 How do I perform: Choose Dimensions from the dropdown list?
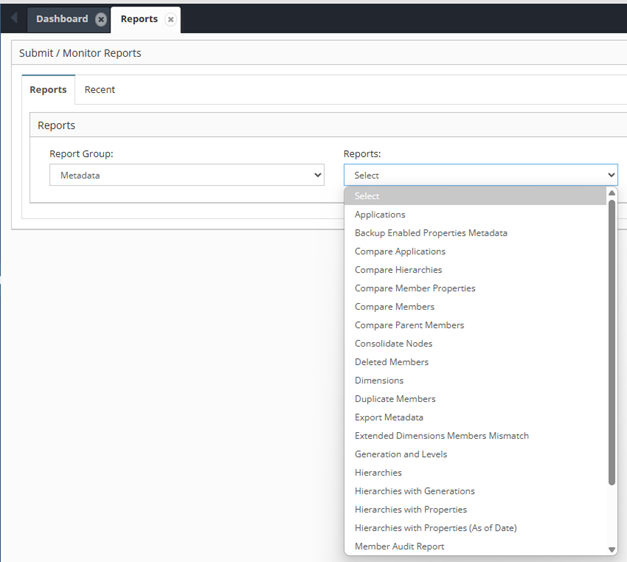475,380
